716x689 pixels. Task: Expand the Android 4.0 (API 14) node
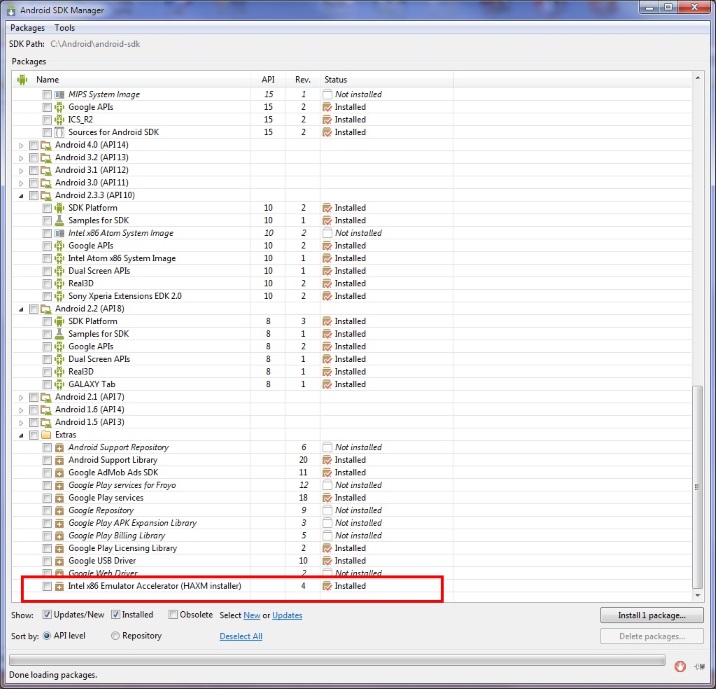[21, 146]
